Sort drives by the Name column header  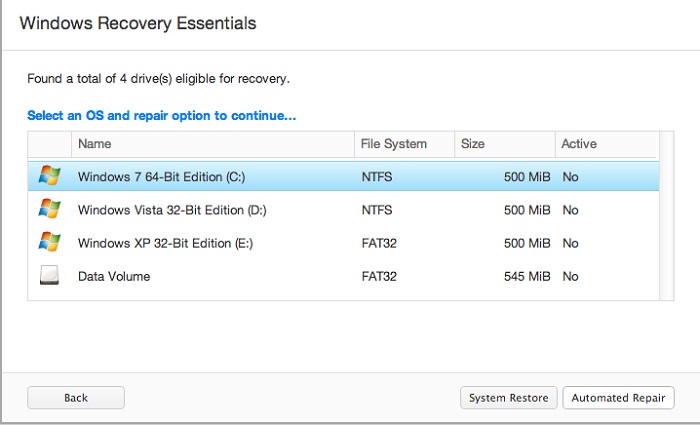pos(94,144)
